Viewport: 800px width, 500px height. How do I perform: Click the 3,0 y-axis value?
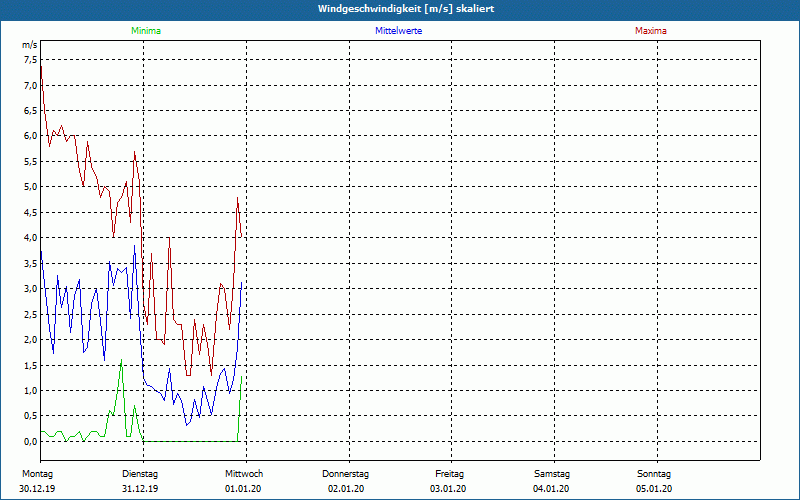click(31, 289)
